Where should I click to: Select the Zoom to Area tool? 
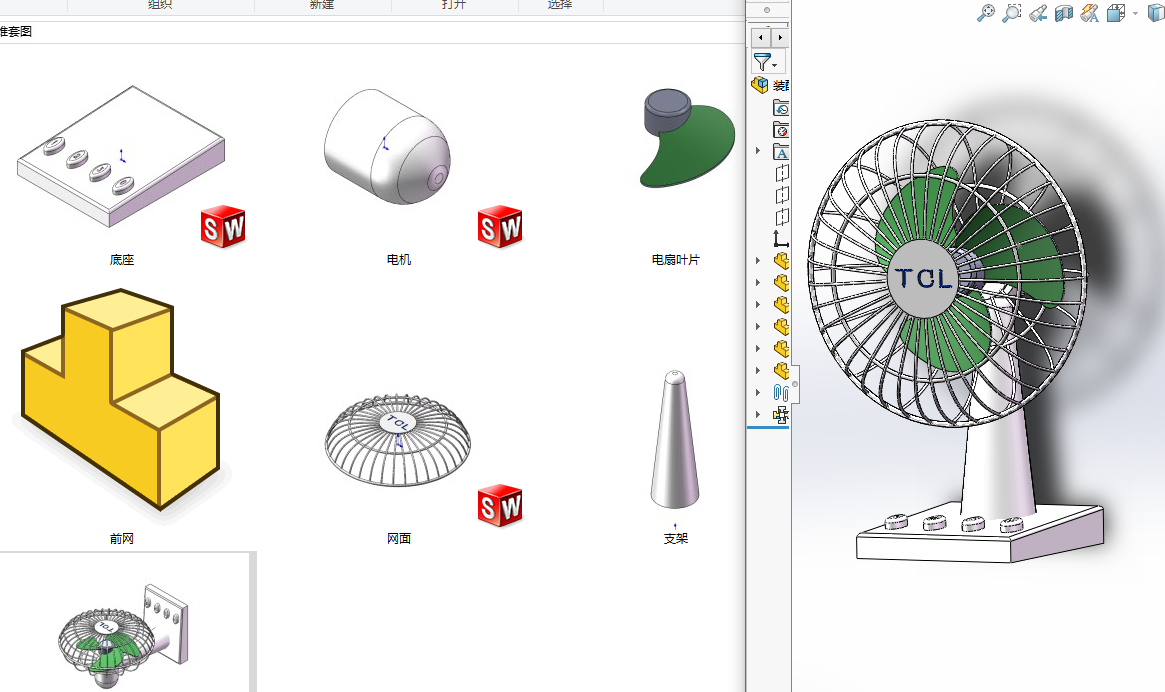[x=1012, y=13]
